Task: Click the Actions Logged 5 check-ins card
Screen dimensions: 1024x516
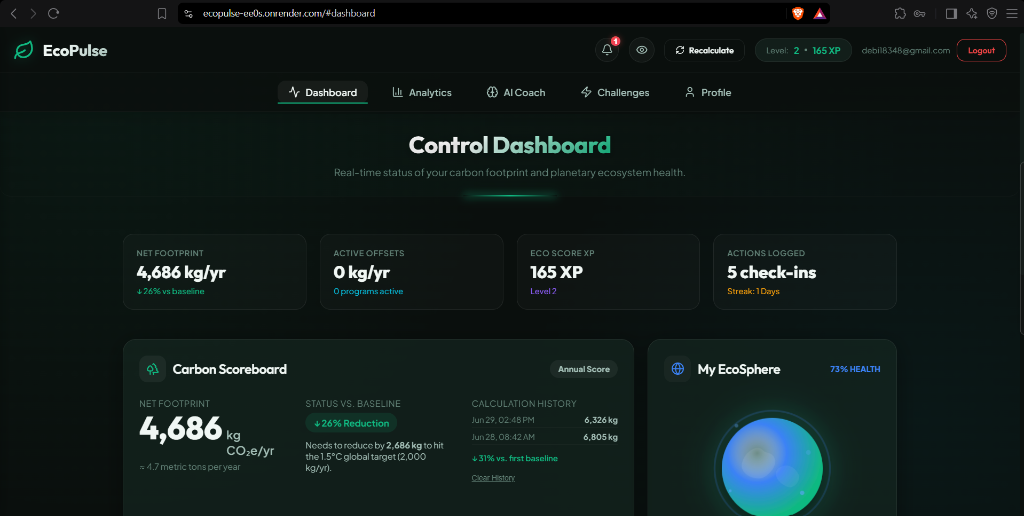Action: [x=805, y=272]
